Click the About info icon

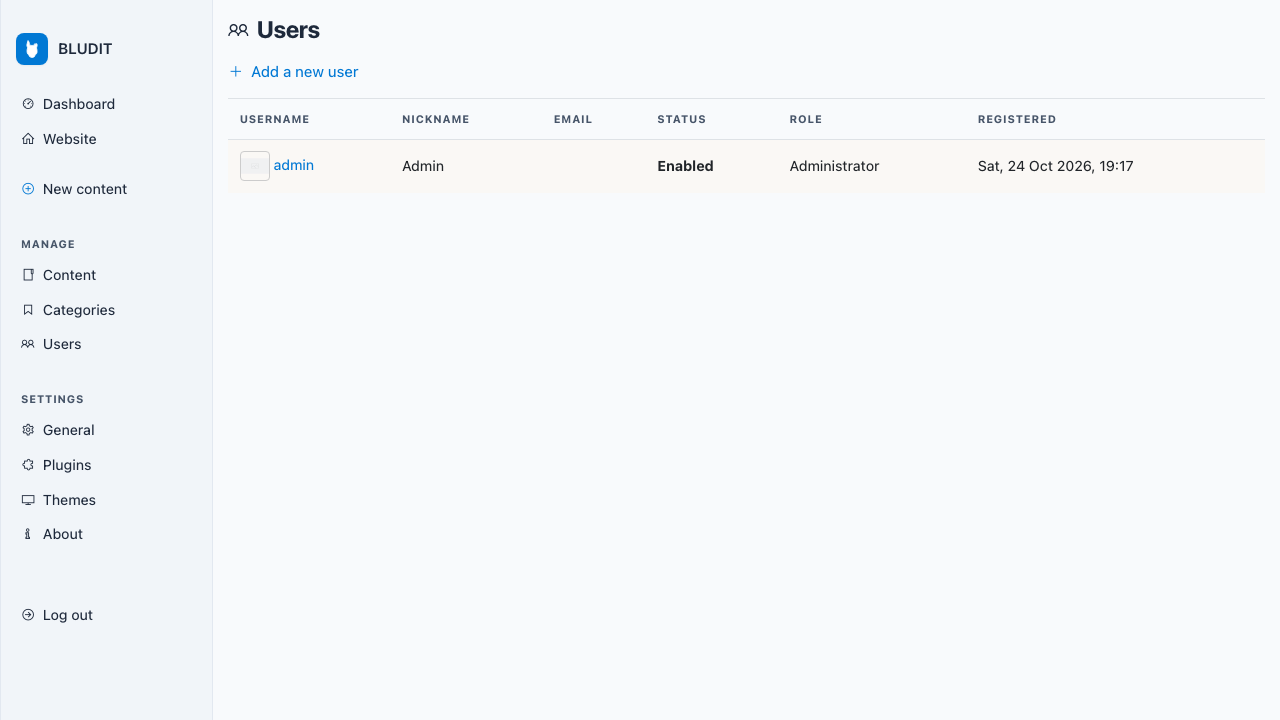(x=28, y=534)
